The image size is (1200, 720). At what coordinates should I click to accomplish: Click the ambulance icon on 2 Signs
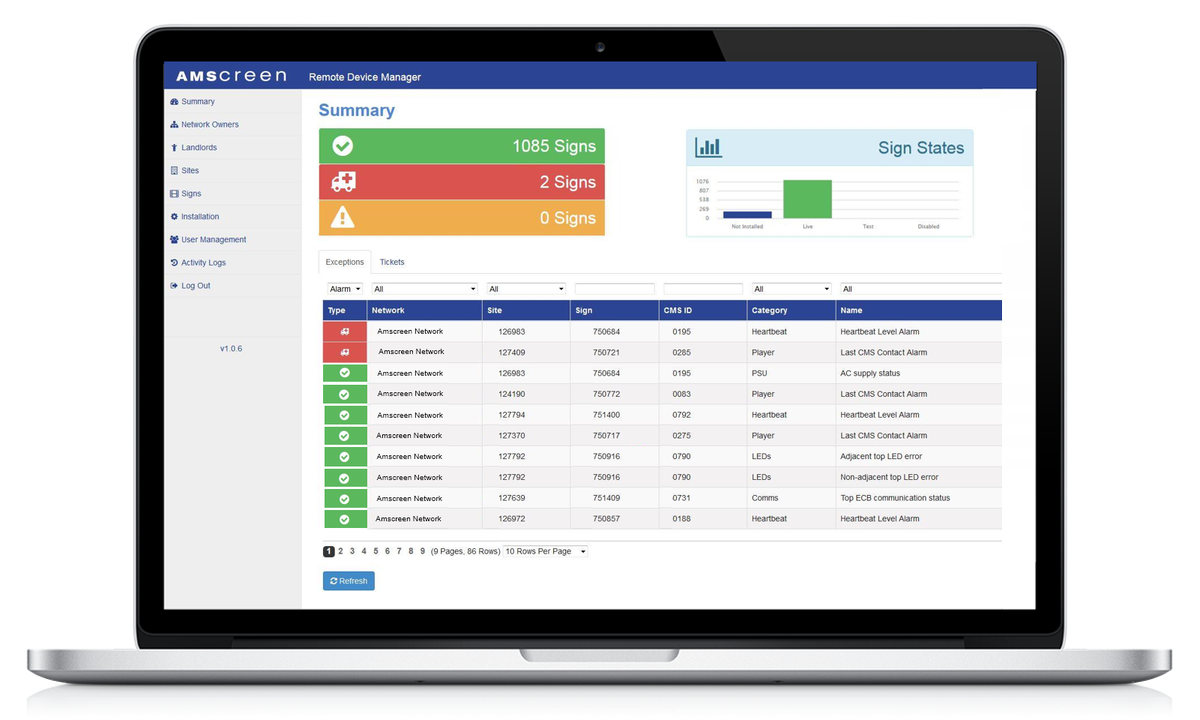click(x=343, y=182)
